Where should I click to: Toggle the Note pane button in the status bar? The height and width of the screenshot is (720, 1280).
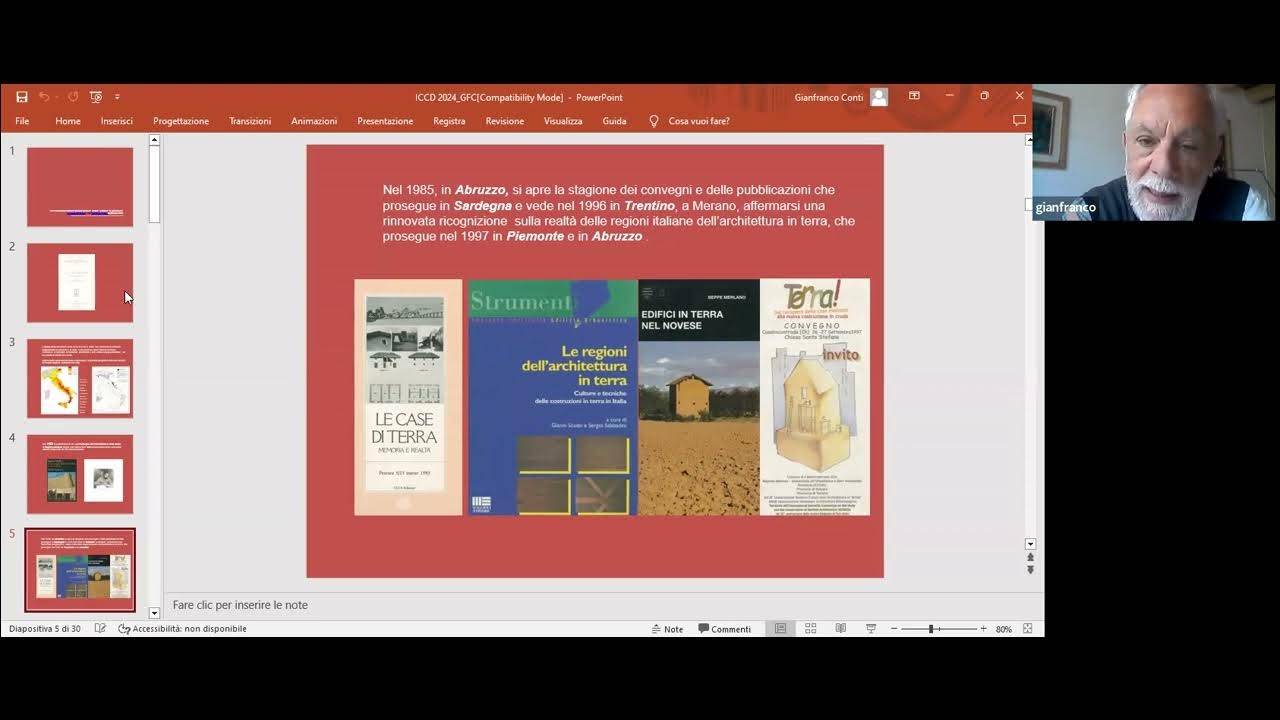tap(668, 629)
